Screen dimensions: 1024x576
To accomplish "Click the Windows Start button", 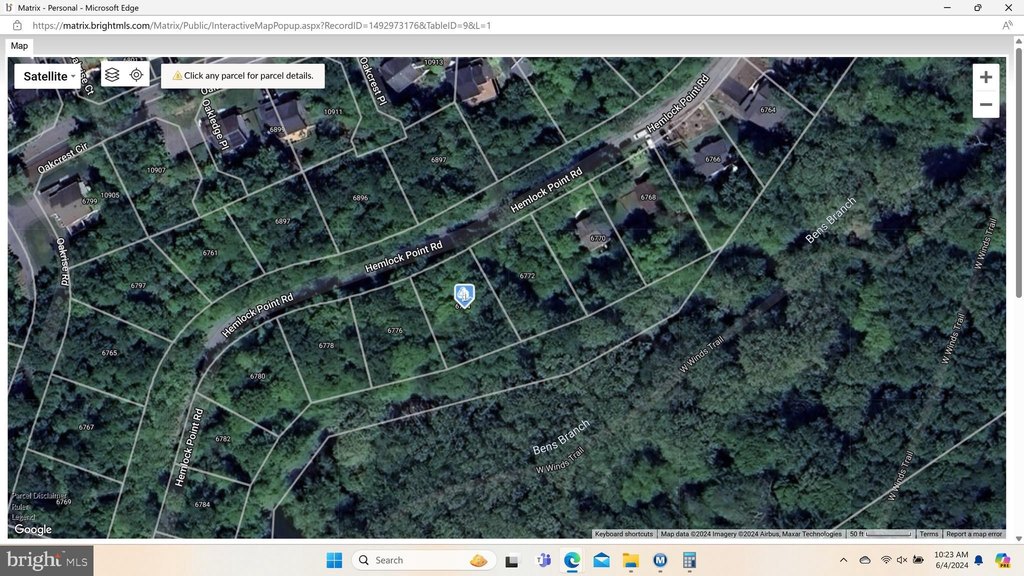I will click(x=334, y=560).
